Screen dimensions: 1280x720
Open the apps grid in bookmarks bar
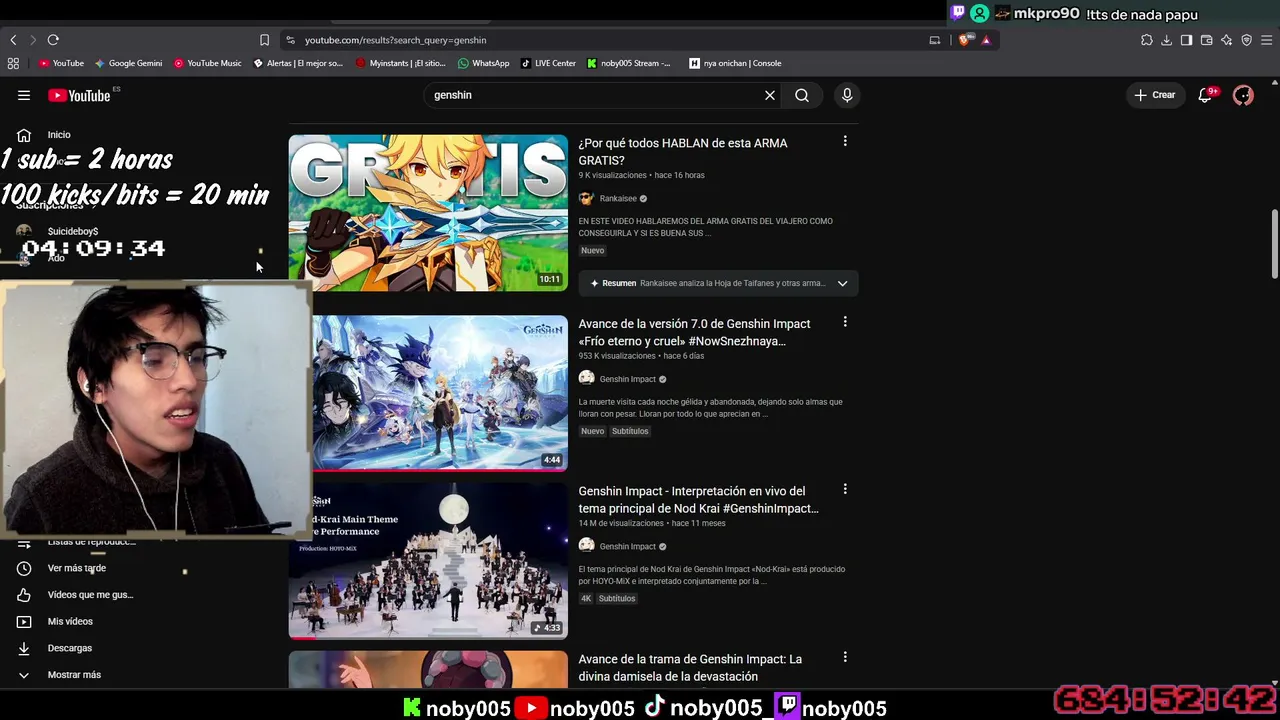coord(13,63)
